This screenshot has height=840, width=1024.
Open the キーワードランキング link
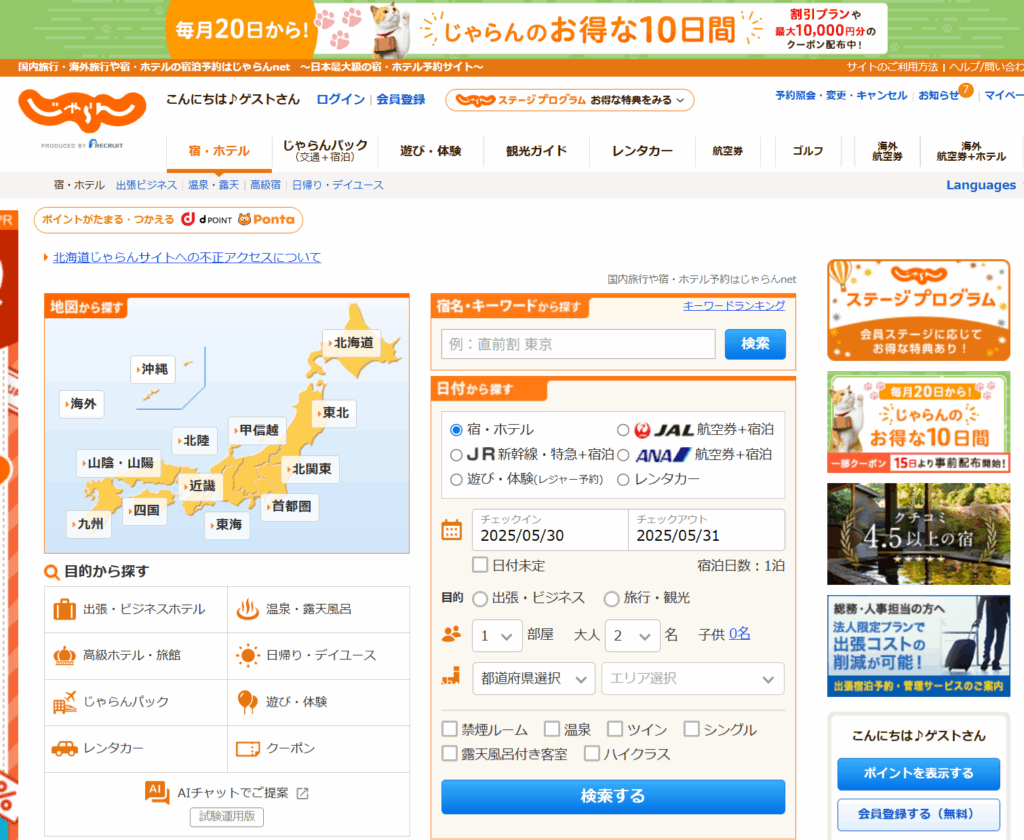734,305
